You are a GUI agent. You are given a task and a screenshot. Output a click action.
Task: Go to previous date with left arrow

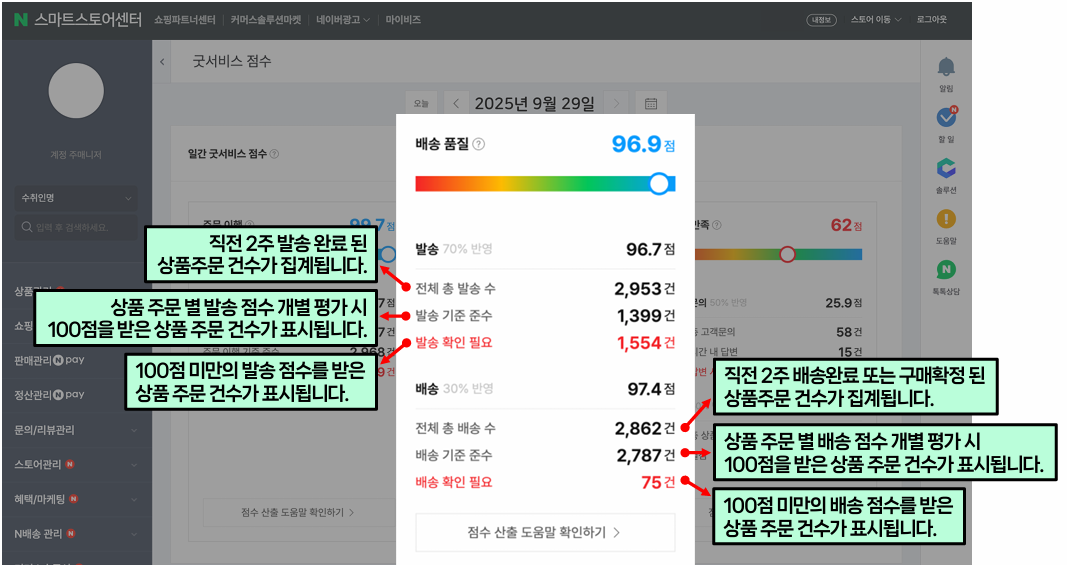(456, 103)
